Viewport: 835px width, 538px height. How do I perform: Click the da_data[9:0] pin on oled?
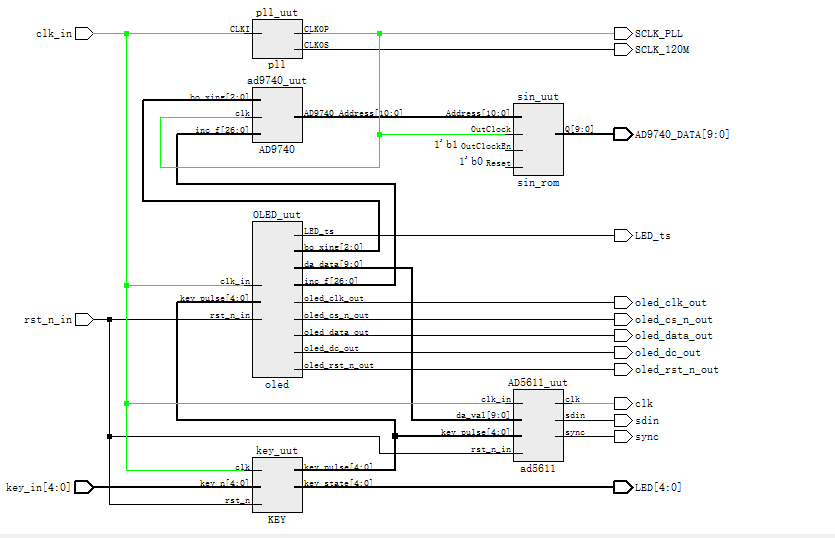(333, 264)
